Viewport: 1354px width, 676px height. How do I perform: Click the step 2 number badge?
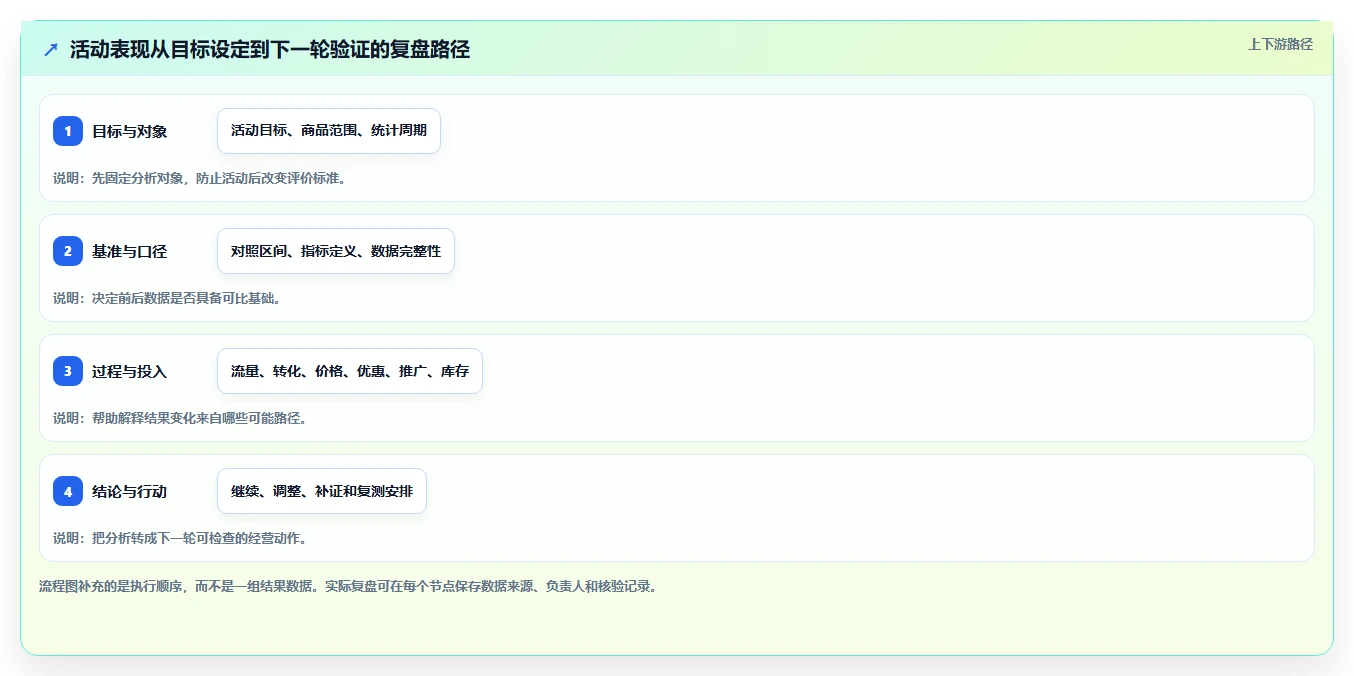(x=68, y=251)
